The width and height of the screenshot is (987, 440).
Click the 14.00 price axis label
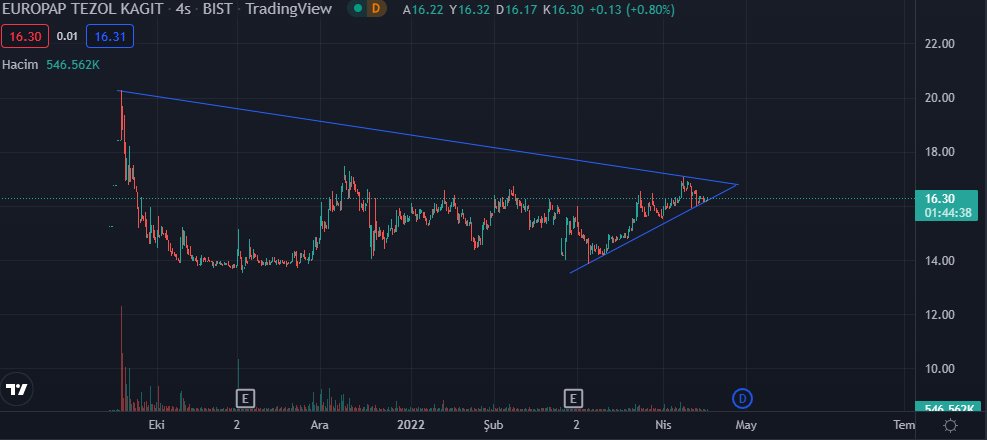coord(940,261)
